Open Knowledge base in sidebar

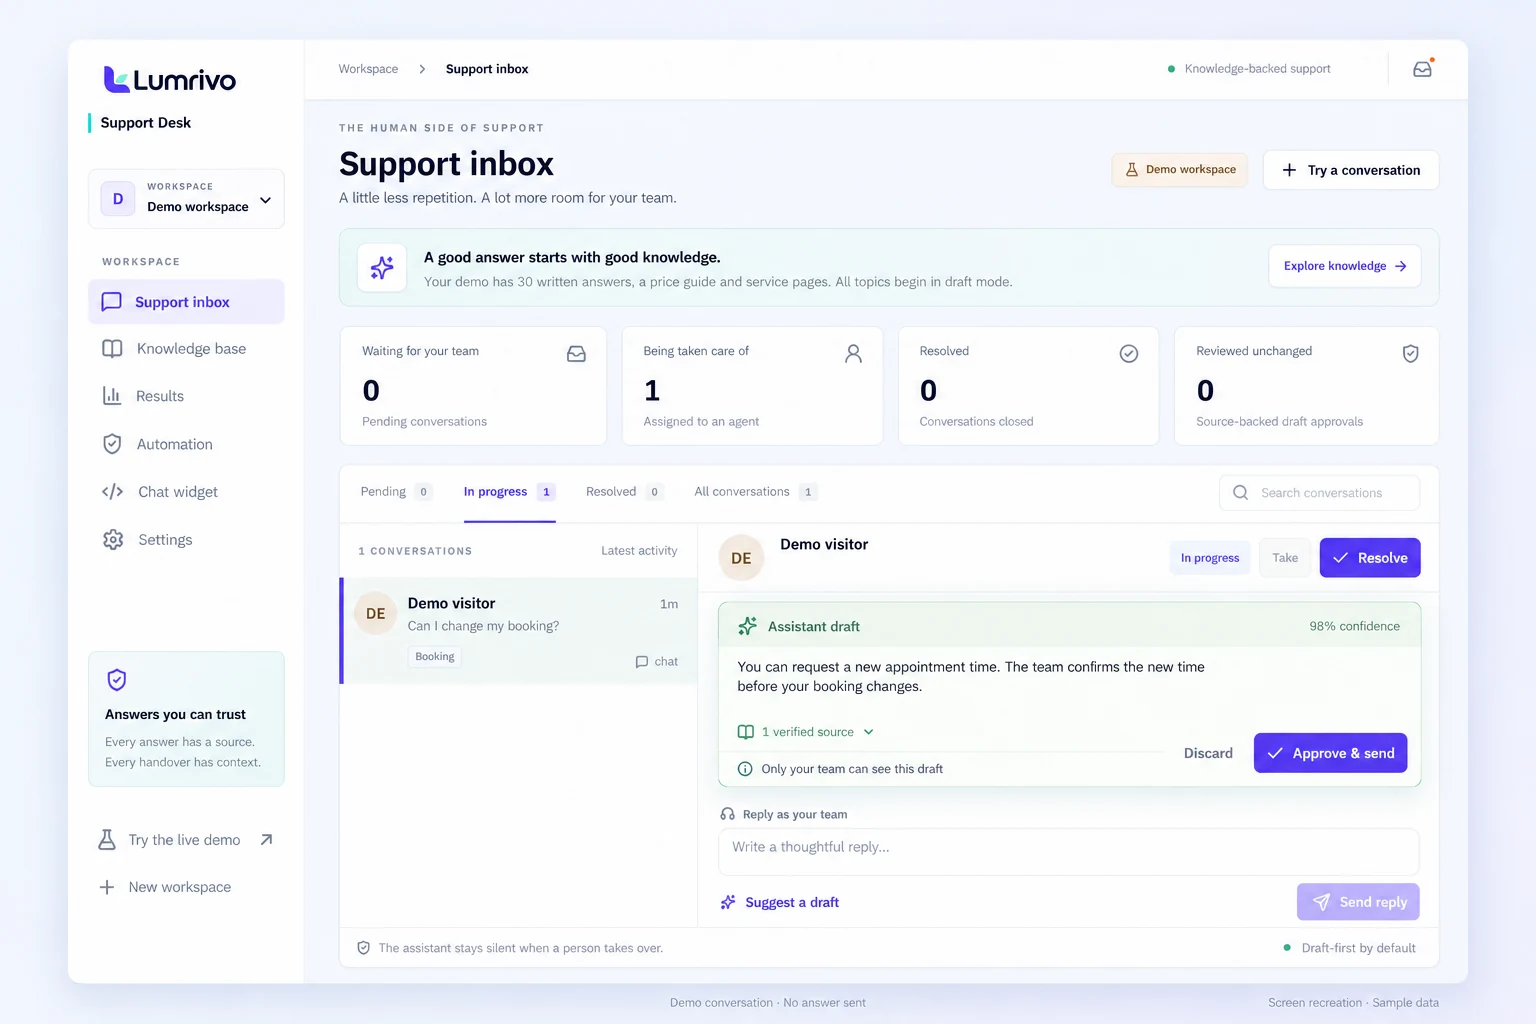[x=186, y=349]
